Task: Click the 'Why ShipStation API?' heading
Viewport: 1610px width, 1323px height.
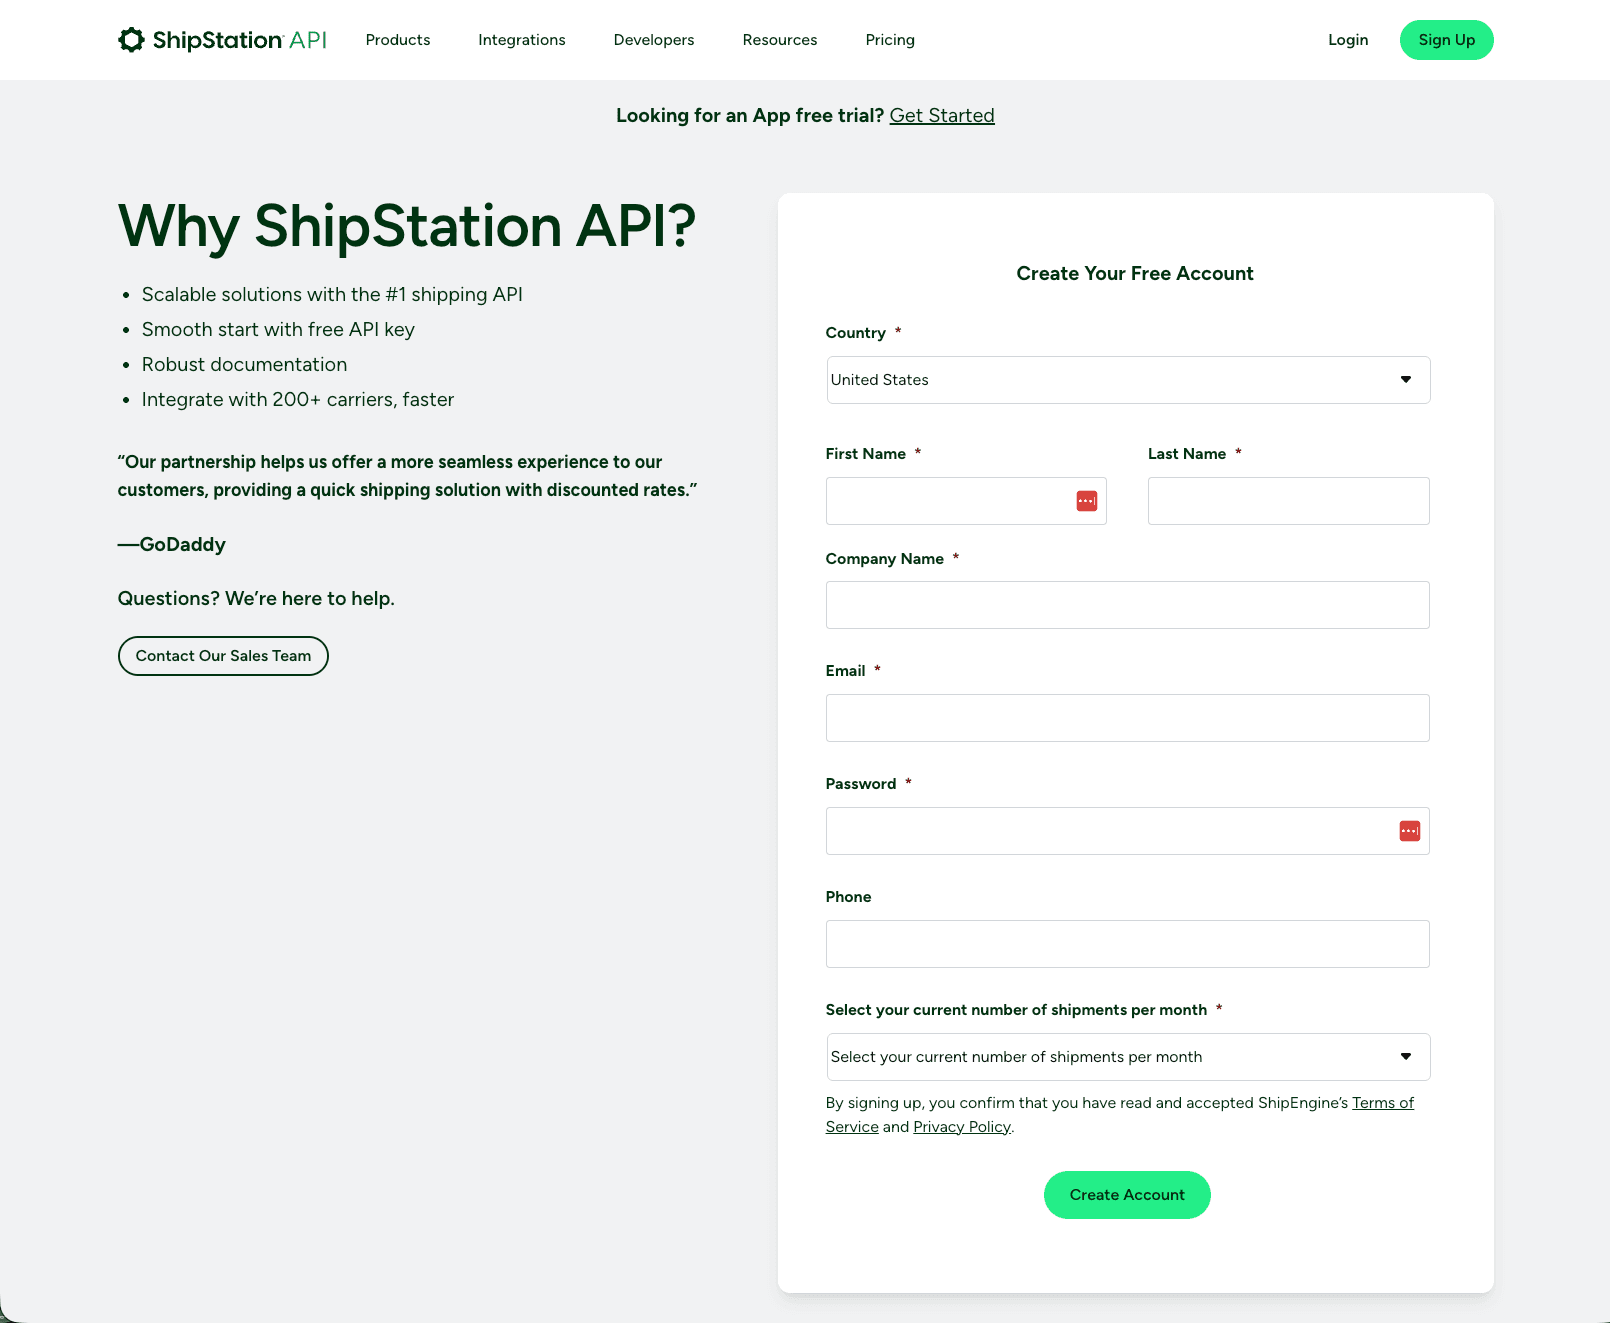Action: click(406, 226)
